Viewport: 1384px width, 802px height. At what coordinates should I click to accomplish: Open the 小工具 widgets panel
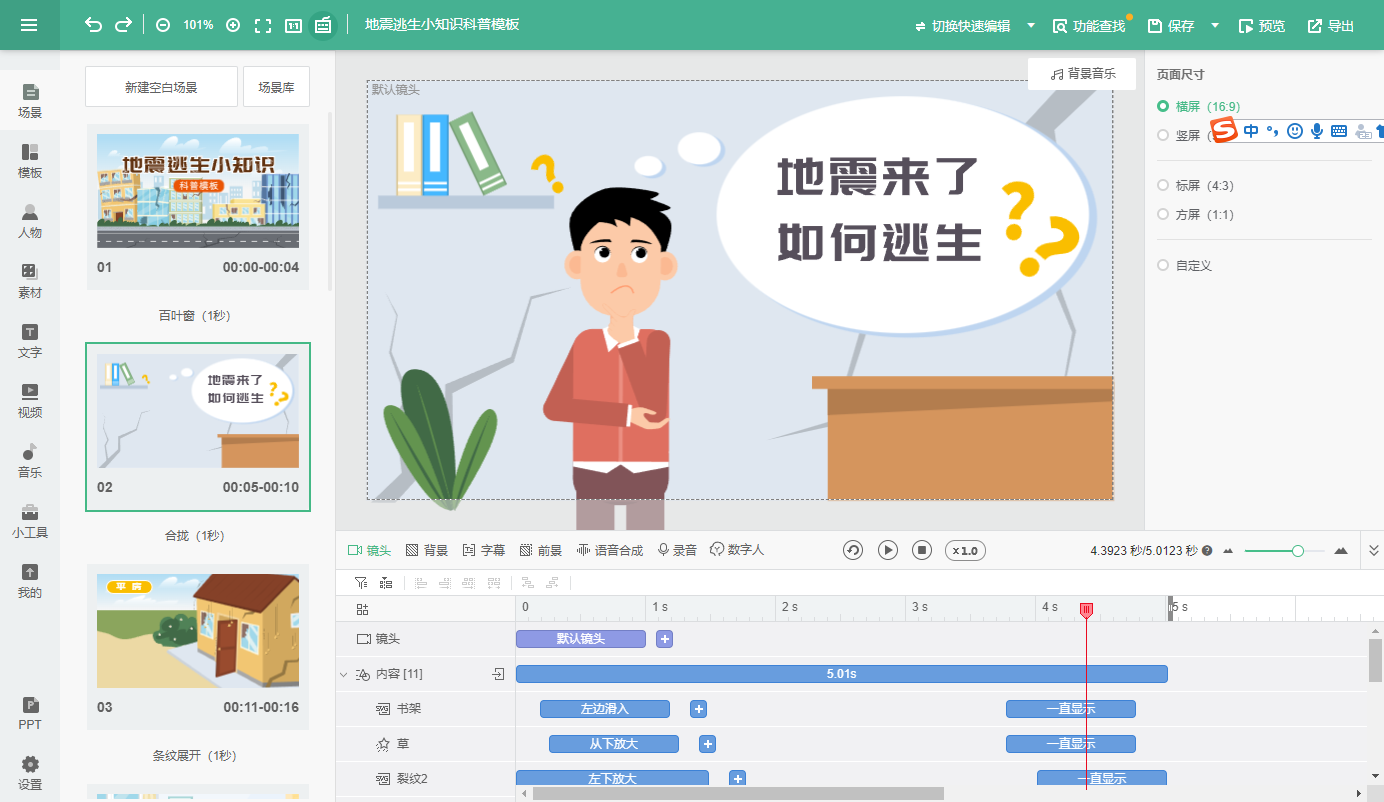click(x=30, y=521)
